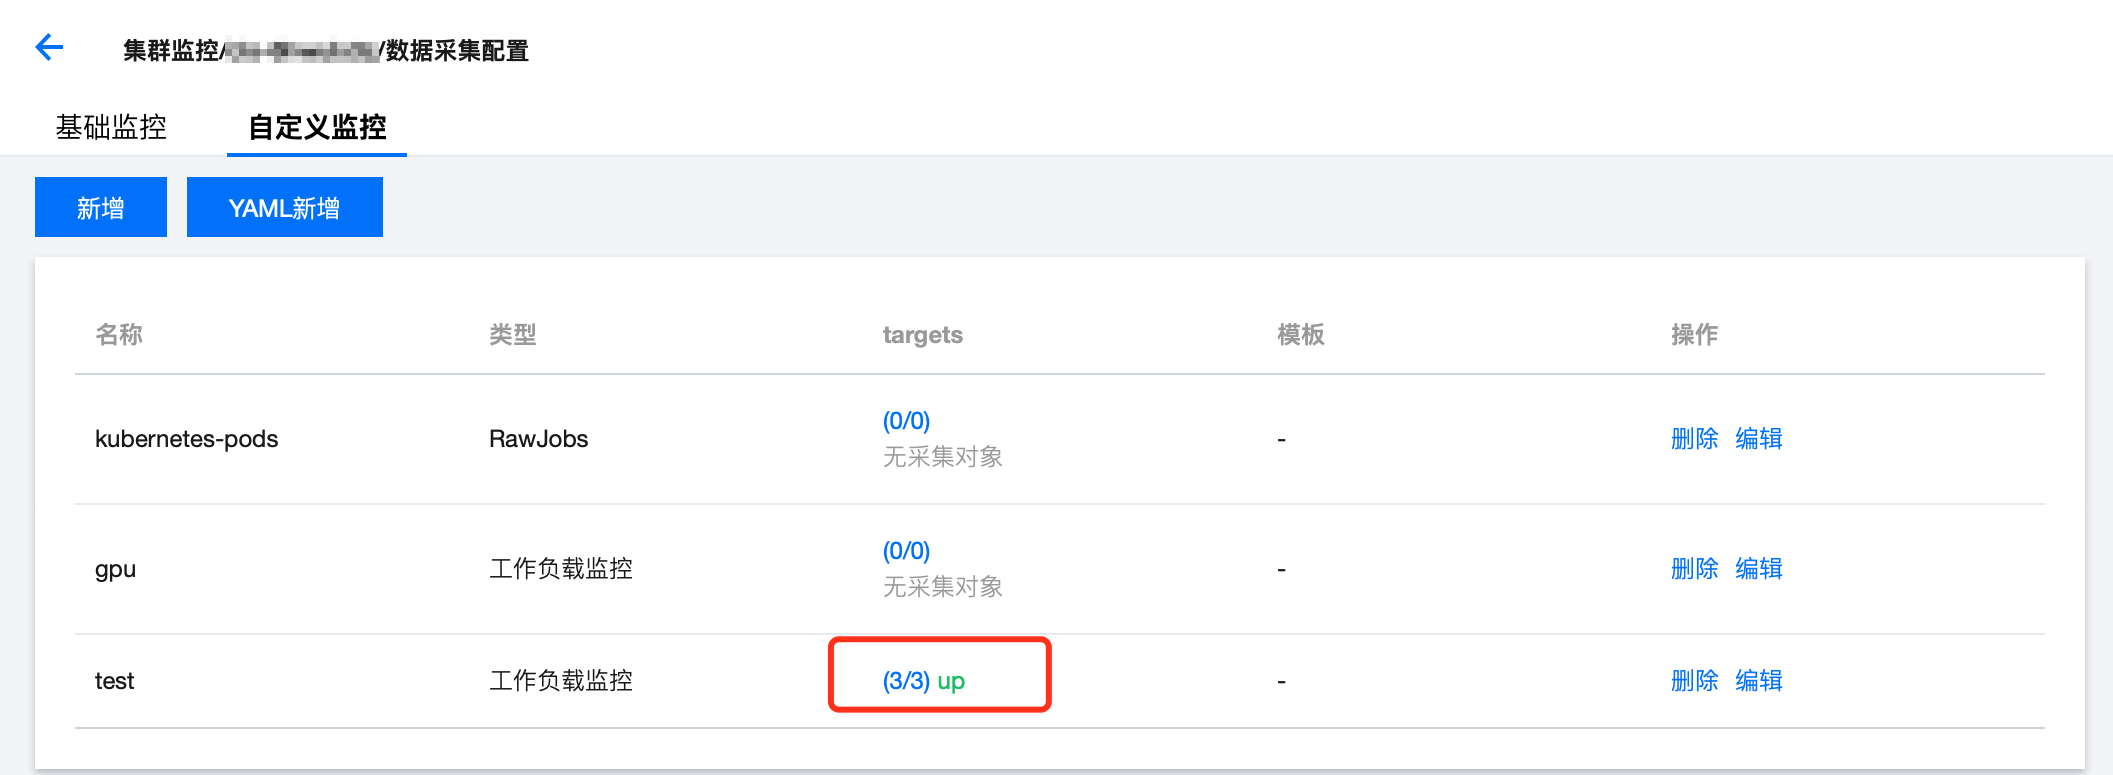Click the 集群监控 breadcrumb text
Image resolution: width=2113 pixels, height=775 pixels.
170,50
